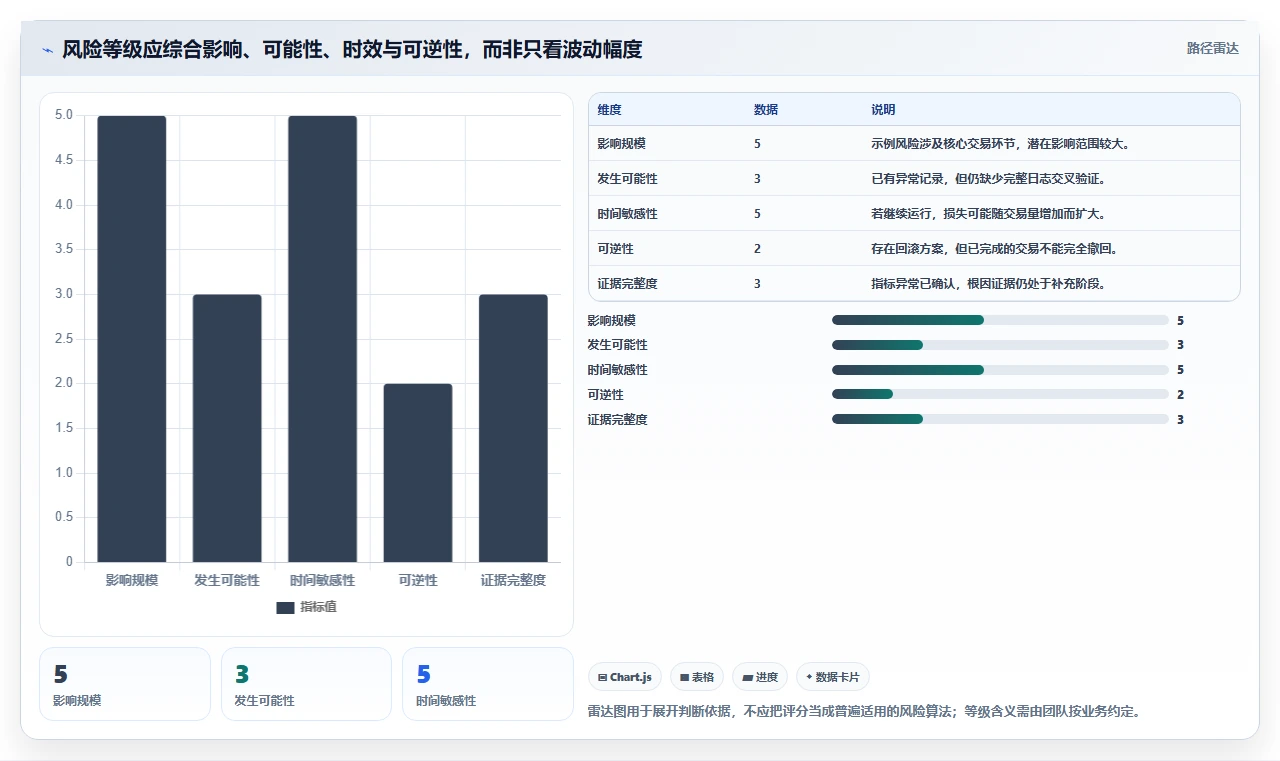The width and height of the screenshot is (1280, 761).
Task: Open the 时间敏感性 data card showing 5
Action: pyautogui.click(x=488, y=684)
